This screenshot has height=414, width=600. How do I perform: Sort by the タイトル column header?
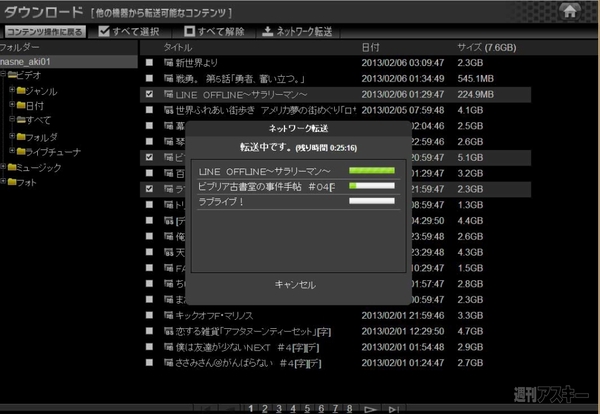(x=178, y=47)
